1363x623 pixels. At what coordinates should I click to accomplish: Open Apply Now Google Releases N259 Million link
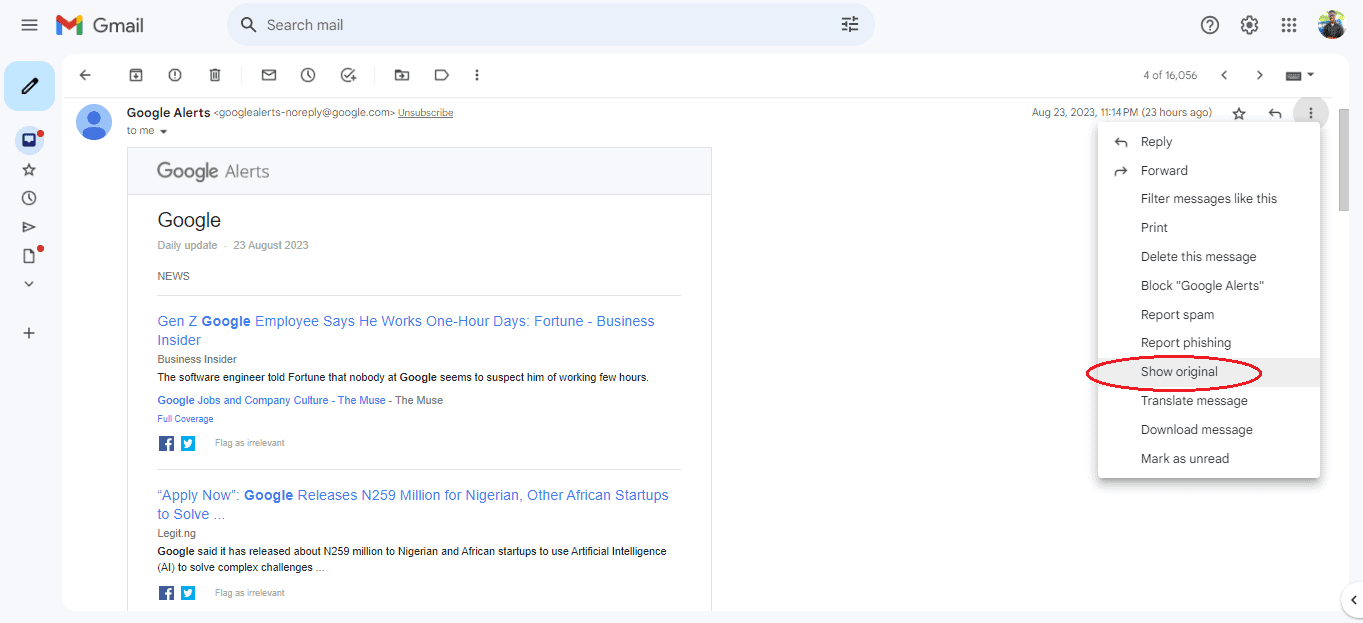pos(413,504)
